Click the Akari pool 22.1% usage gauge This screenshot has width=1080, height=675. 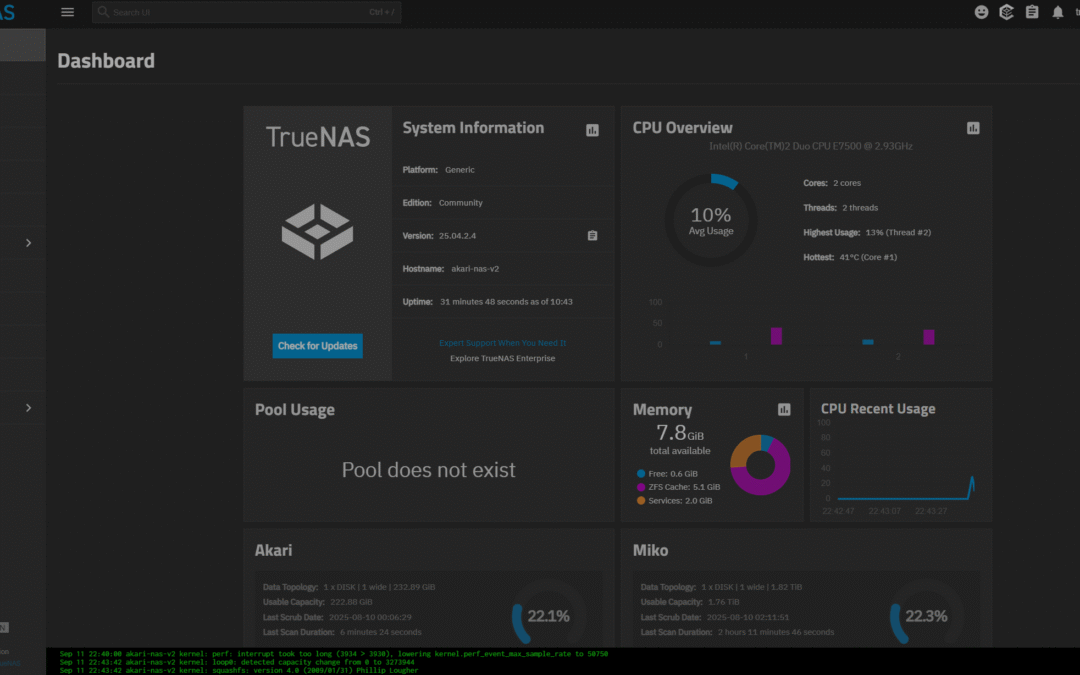click(548, 615)
